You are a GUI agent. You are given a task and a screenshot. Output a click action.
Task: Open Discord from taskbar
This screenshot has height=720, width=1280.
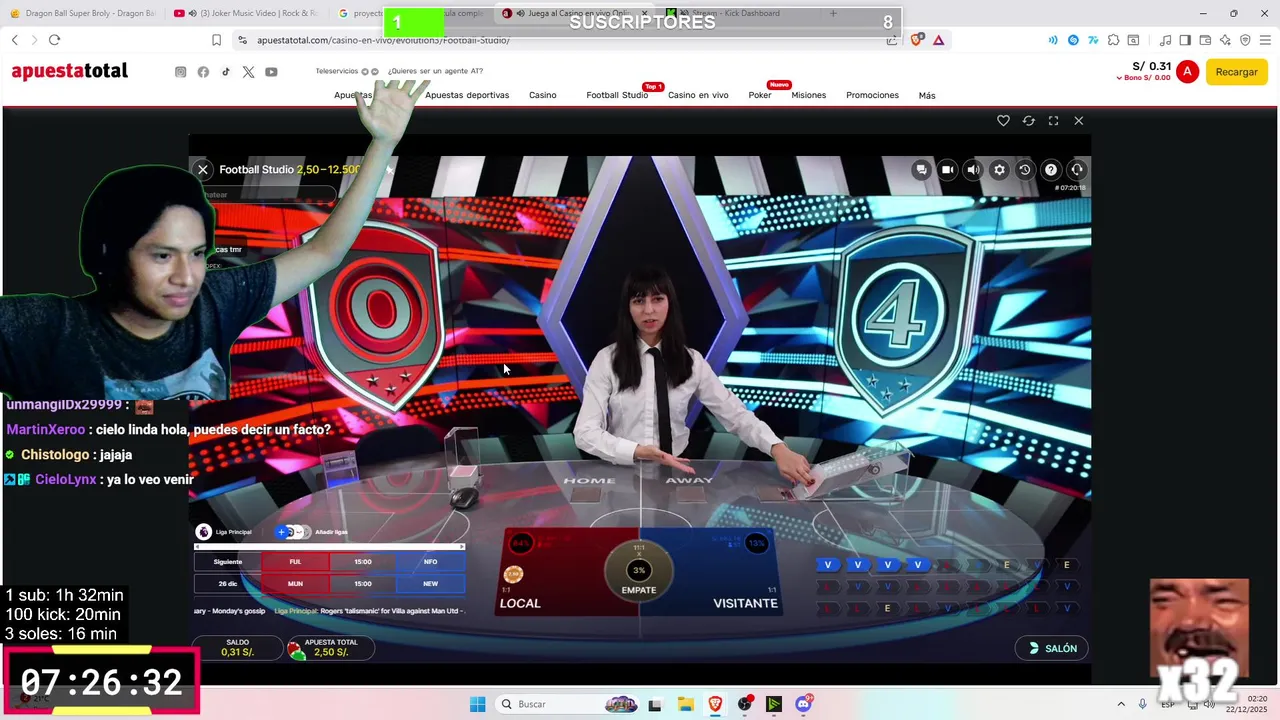(x=803, y=704)
